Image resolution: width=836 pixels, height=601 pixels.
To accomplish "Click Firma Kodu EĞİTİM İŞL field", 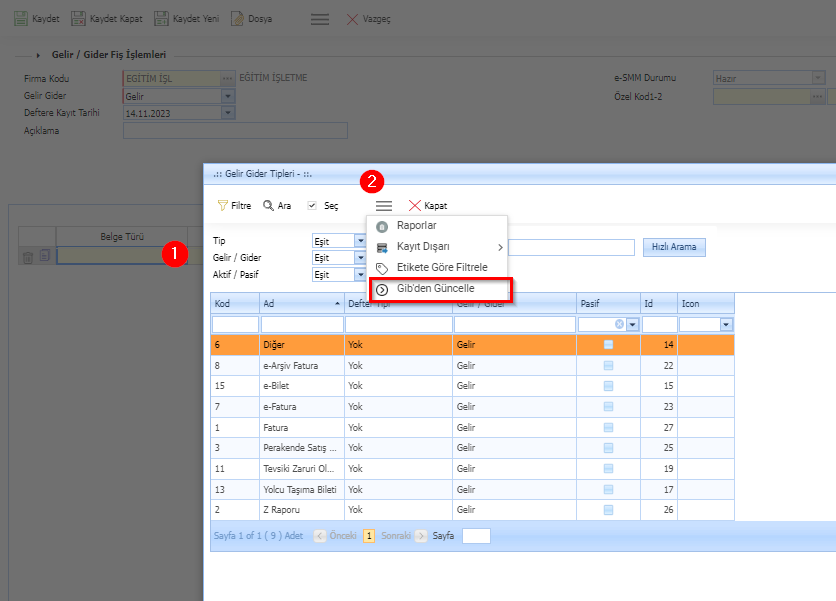I will (172, 78).
